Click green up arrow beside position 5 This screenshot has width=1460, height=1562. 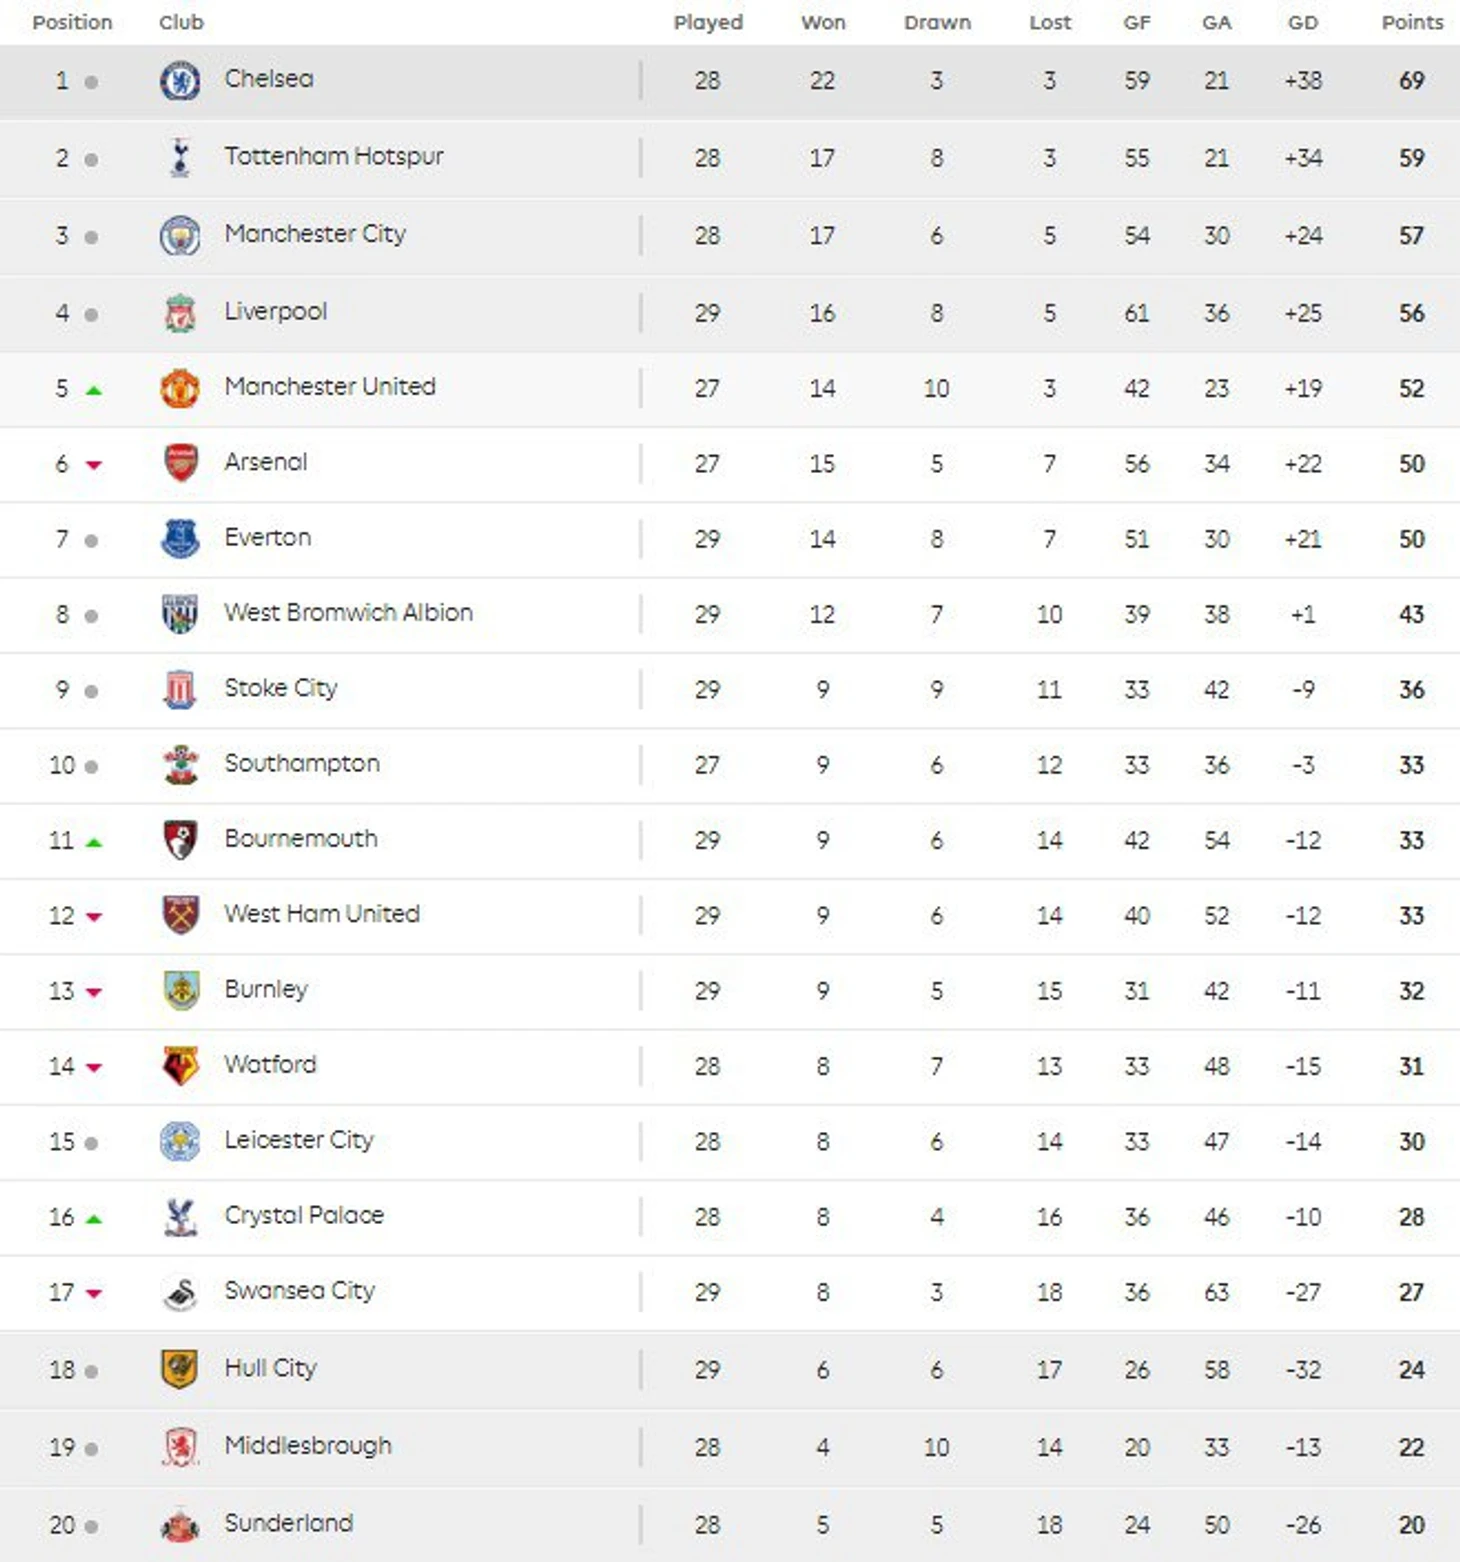(x=94, y=390)
